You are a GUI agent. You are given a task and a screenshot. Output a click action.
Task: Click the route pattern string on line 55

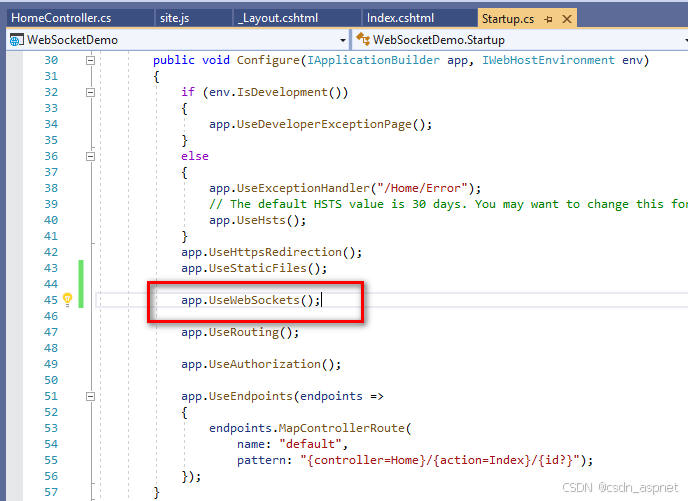442,461
